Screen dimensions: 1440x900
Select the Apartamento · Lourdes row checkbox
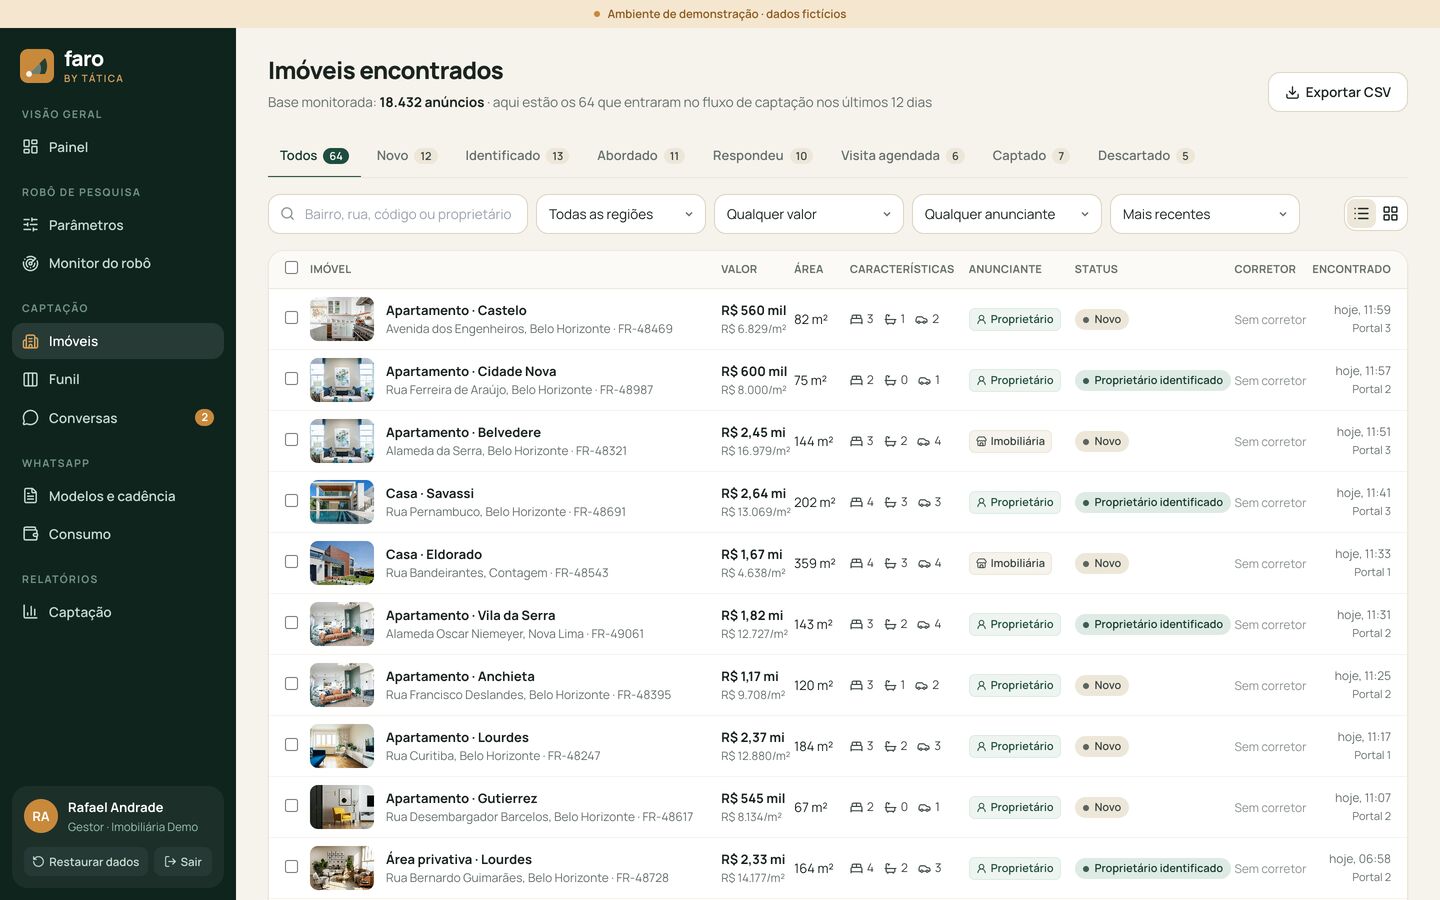[x=291, y=745]
